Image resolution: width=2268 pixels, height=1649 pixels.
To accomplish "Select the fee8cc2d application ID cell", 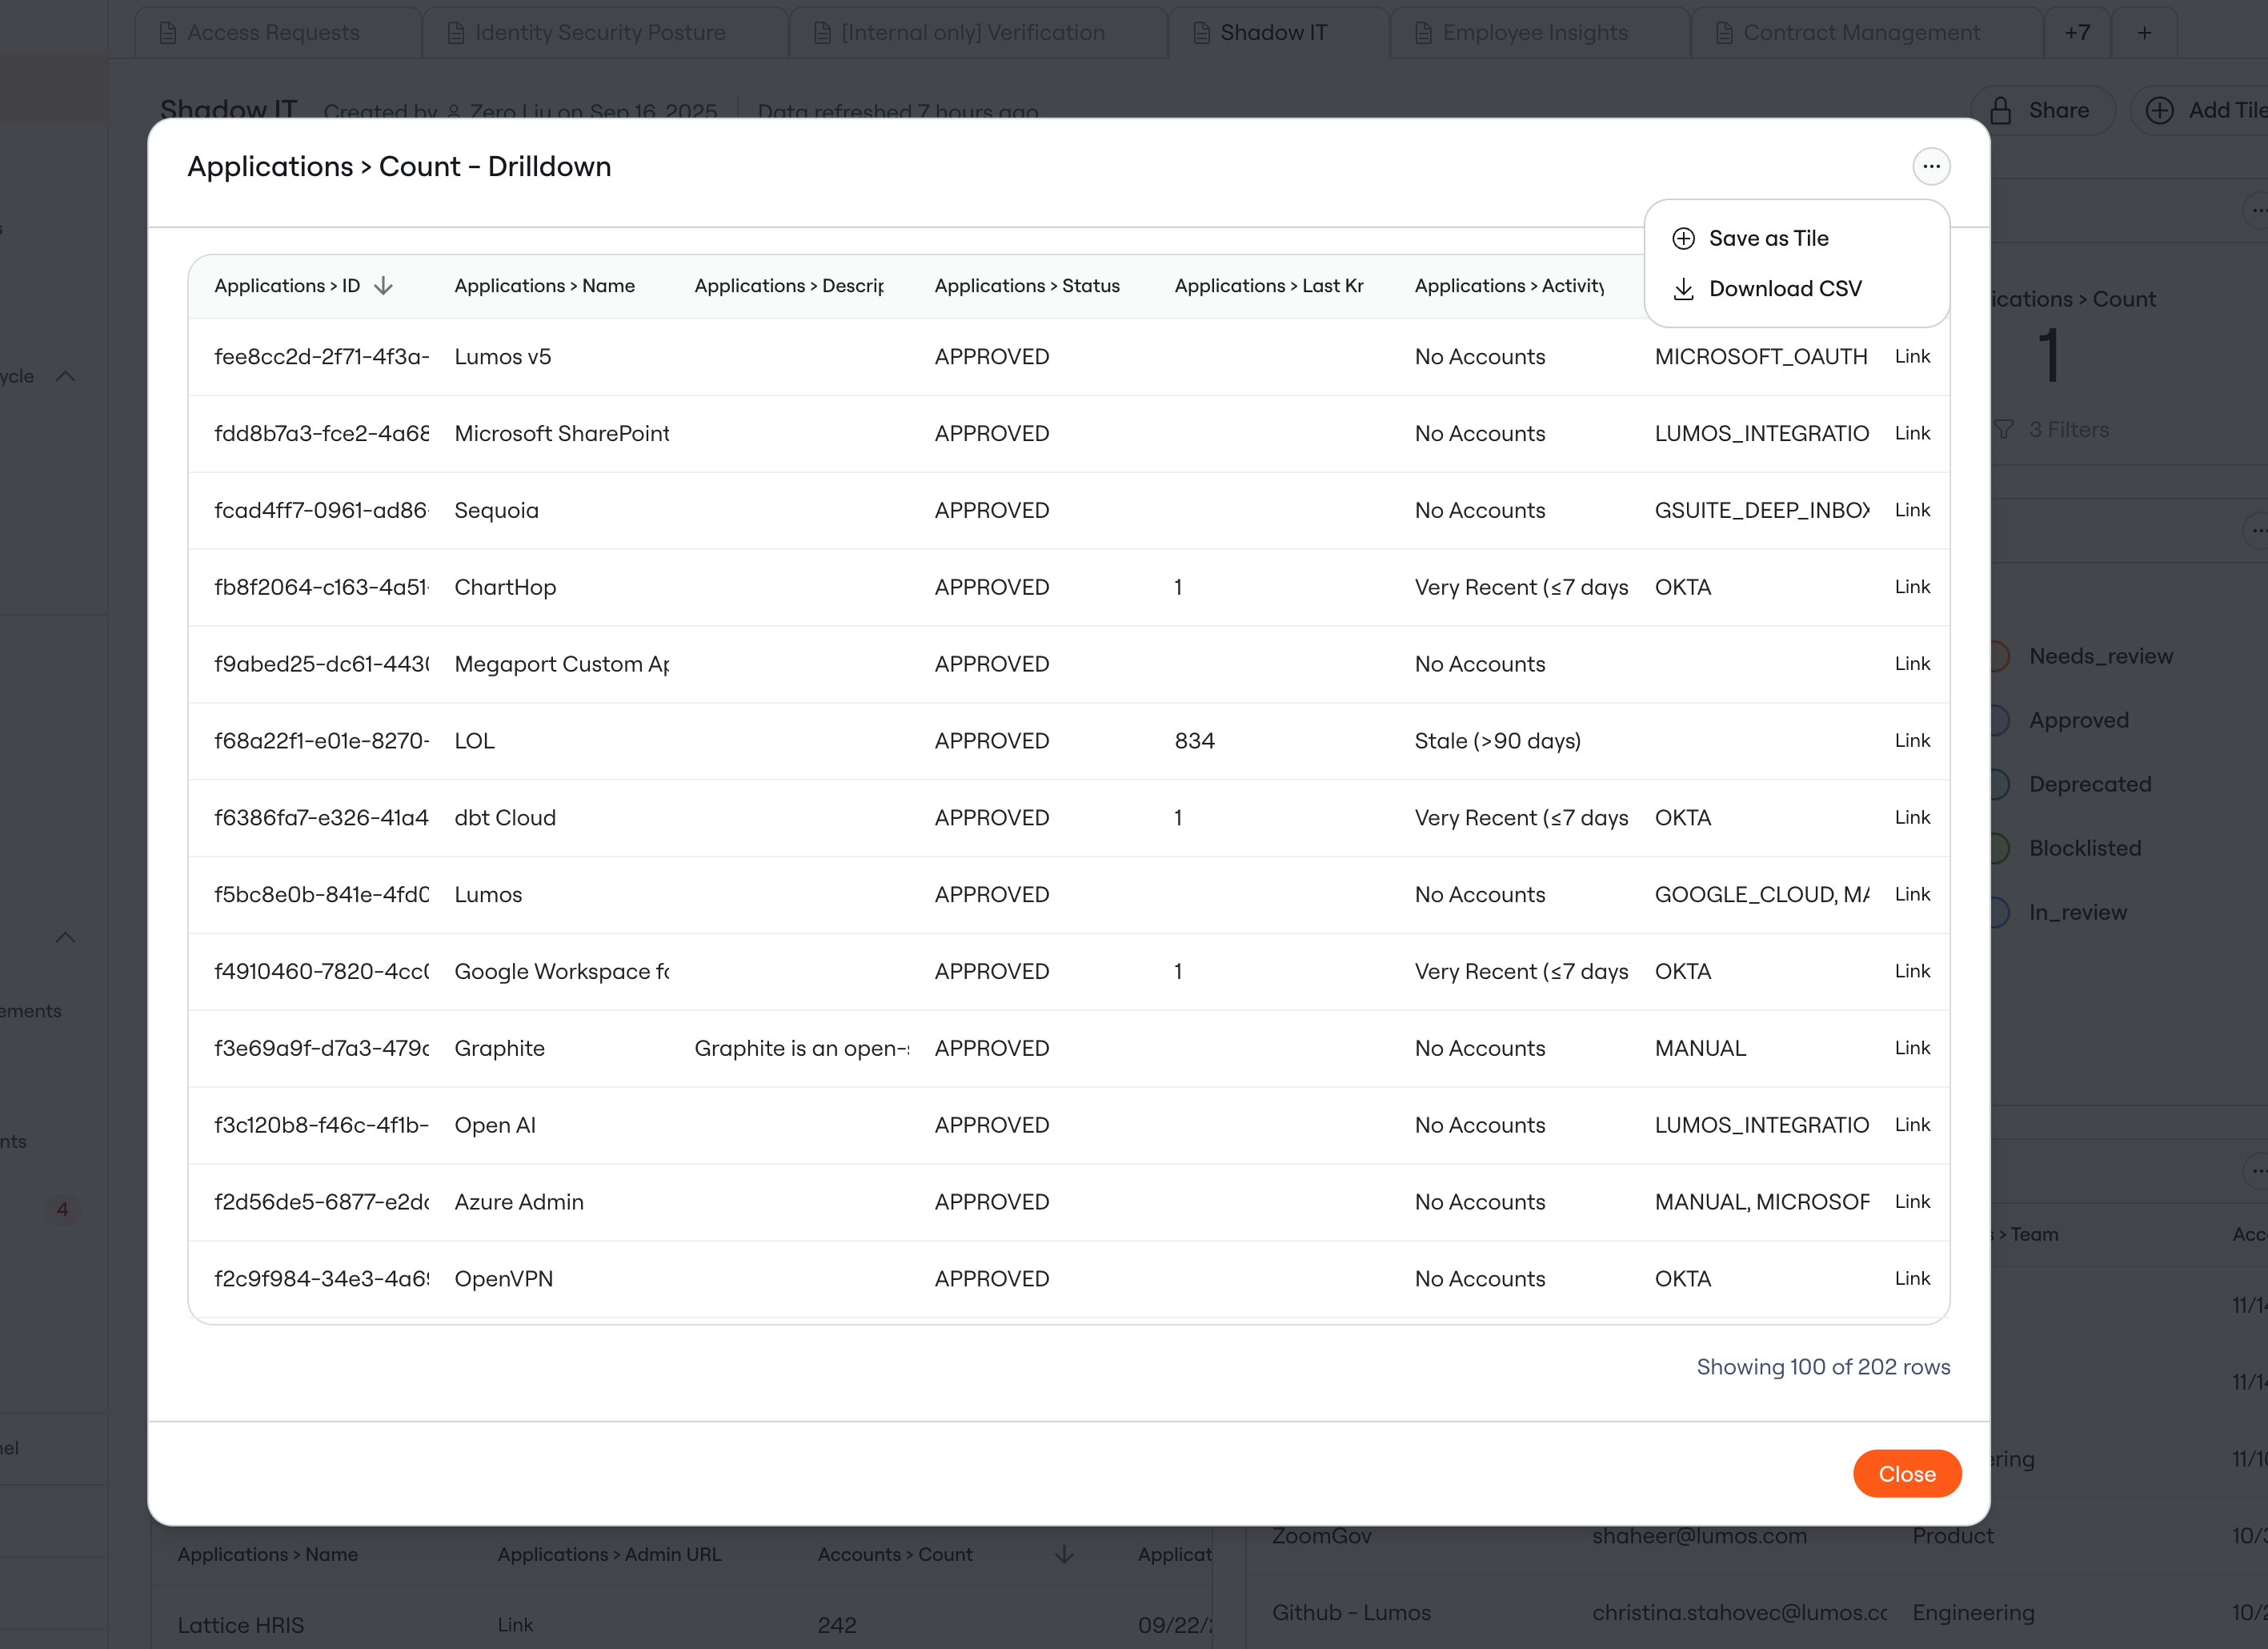I will pyautogui.click(x=321, y=357).
